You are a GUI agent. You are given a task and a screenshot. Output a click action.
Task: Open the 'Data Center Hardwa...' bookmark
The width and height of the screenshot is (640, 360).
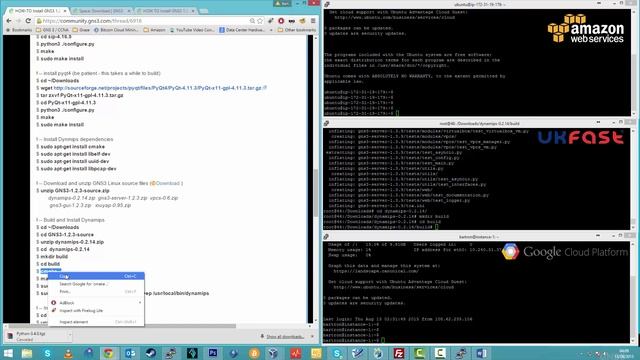coord(242,30)
